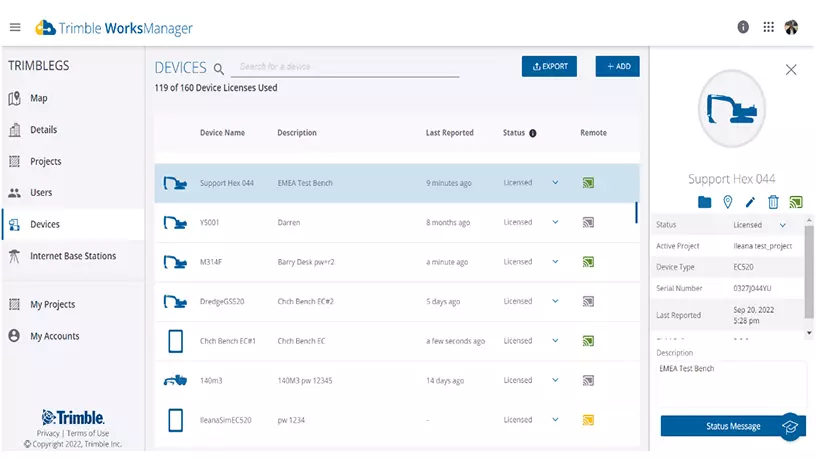
Task: Open the user profile avatar
Action: point(791,27)
